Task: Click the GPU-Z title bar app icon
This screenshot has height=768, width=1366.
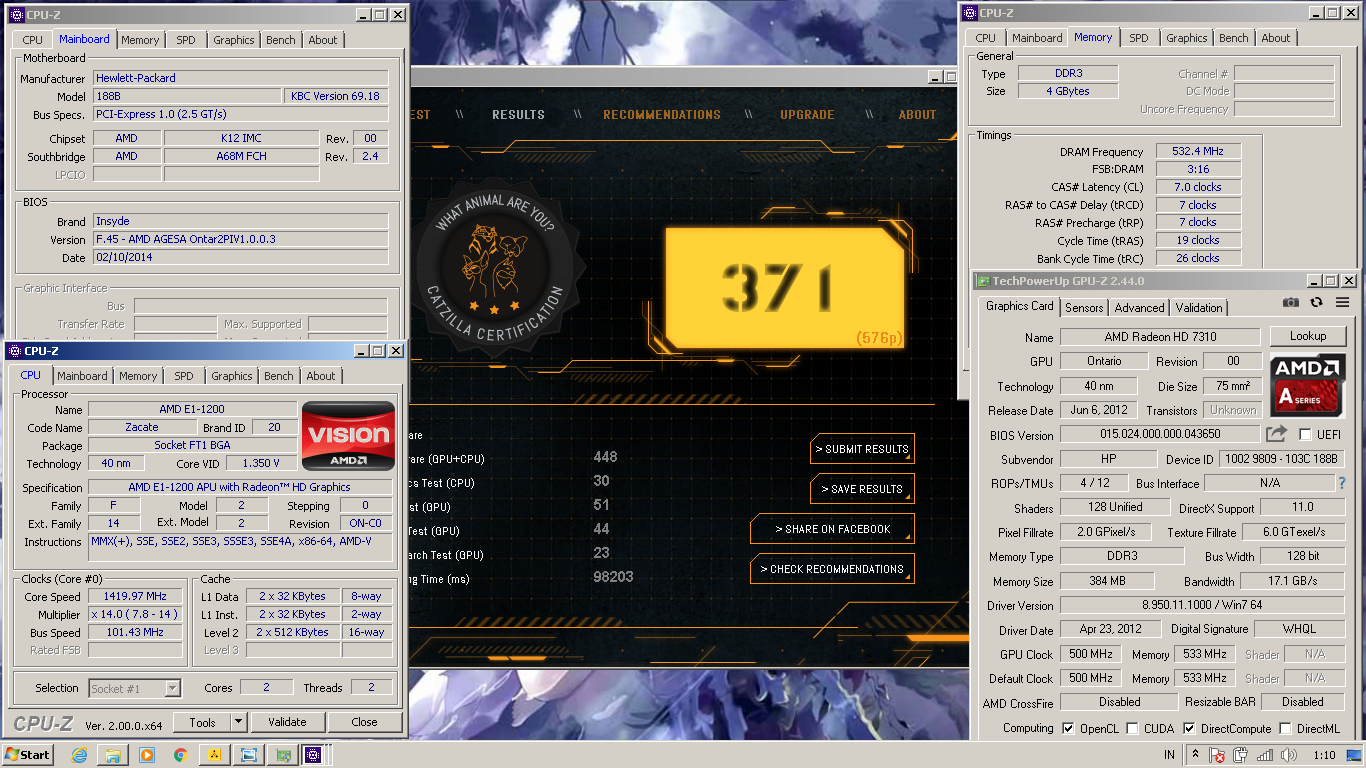Action: point(983,281)
